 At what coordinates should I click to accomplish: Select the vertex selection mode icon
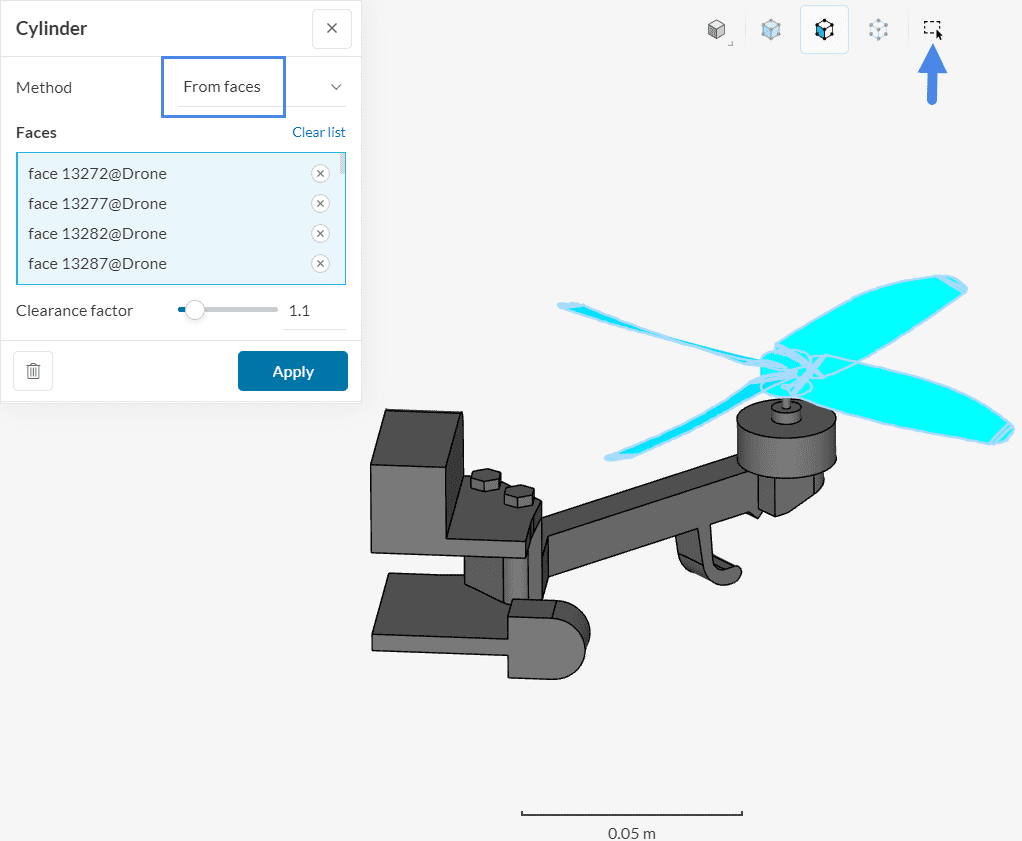tap(878, 29)
